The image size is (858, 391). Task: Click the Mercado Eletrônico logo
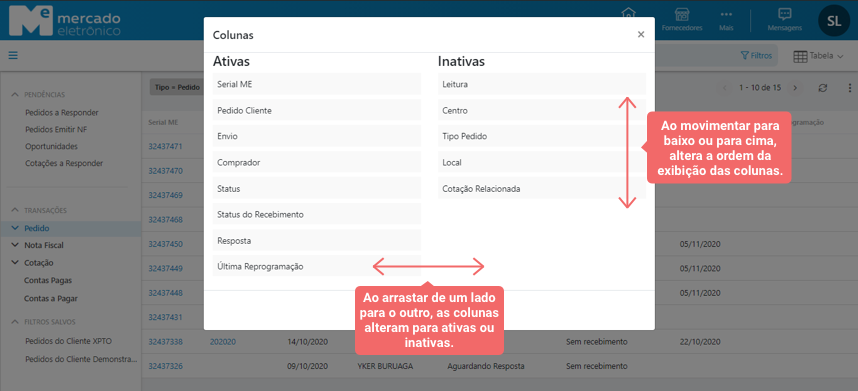pyautogui.click(x=65, y=21)
